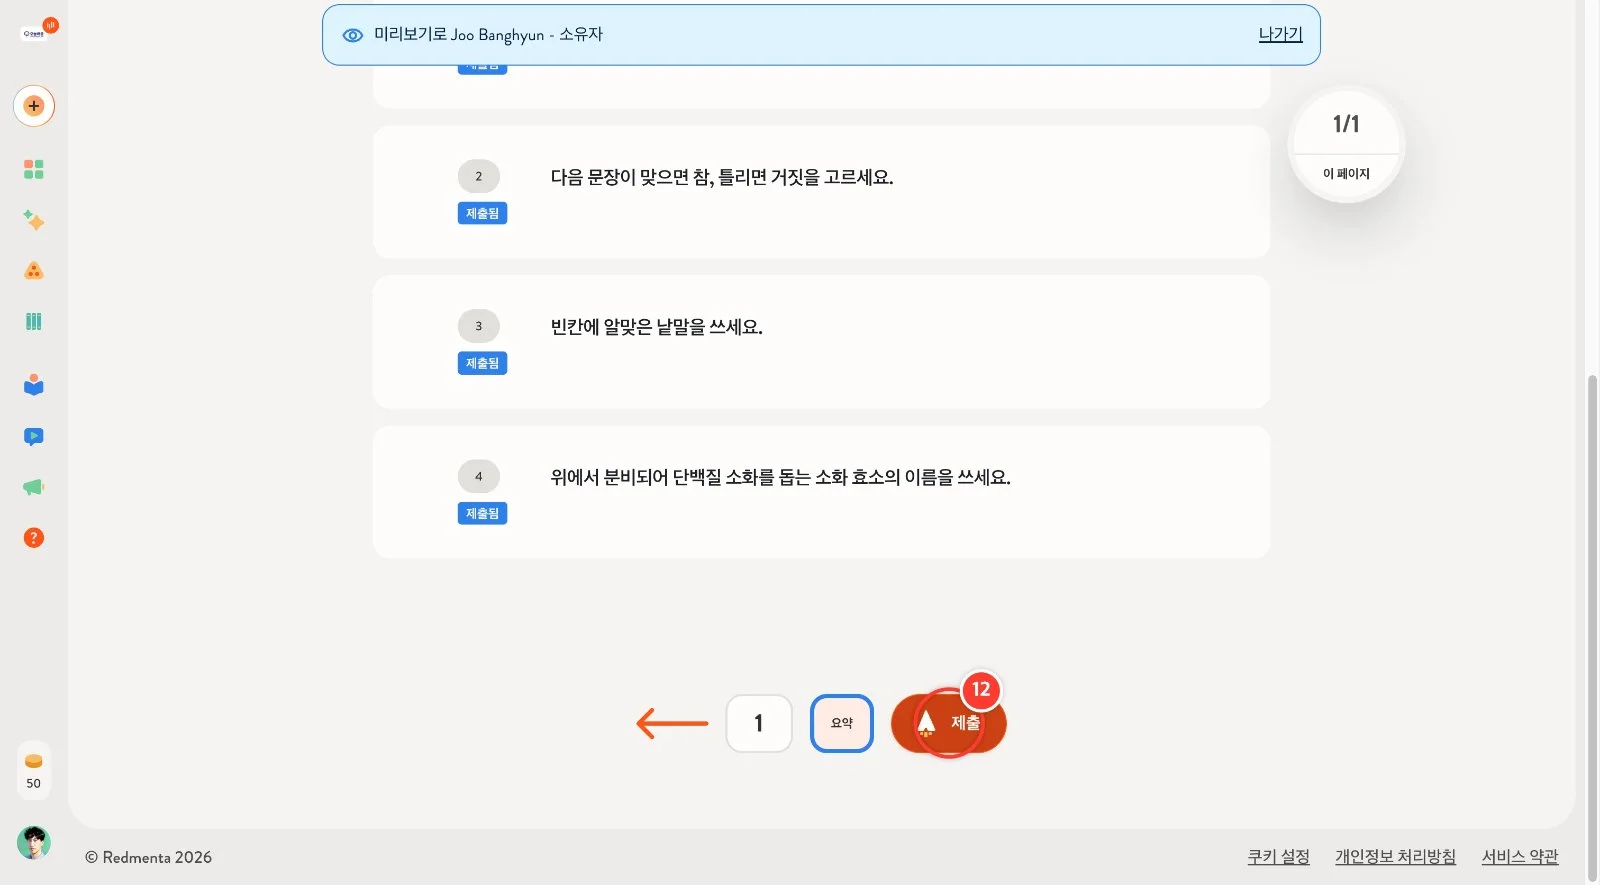This screenshot has width=1600, height=885.
Task: Click question number 4 badge
Action: pyautogui.click(x=479, y=476)
